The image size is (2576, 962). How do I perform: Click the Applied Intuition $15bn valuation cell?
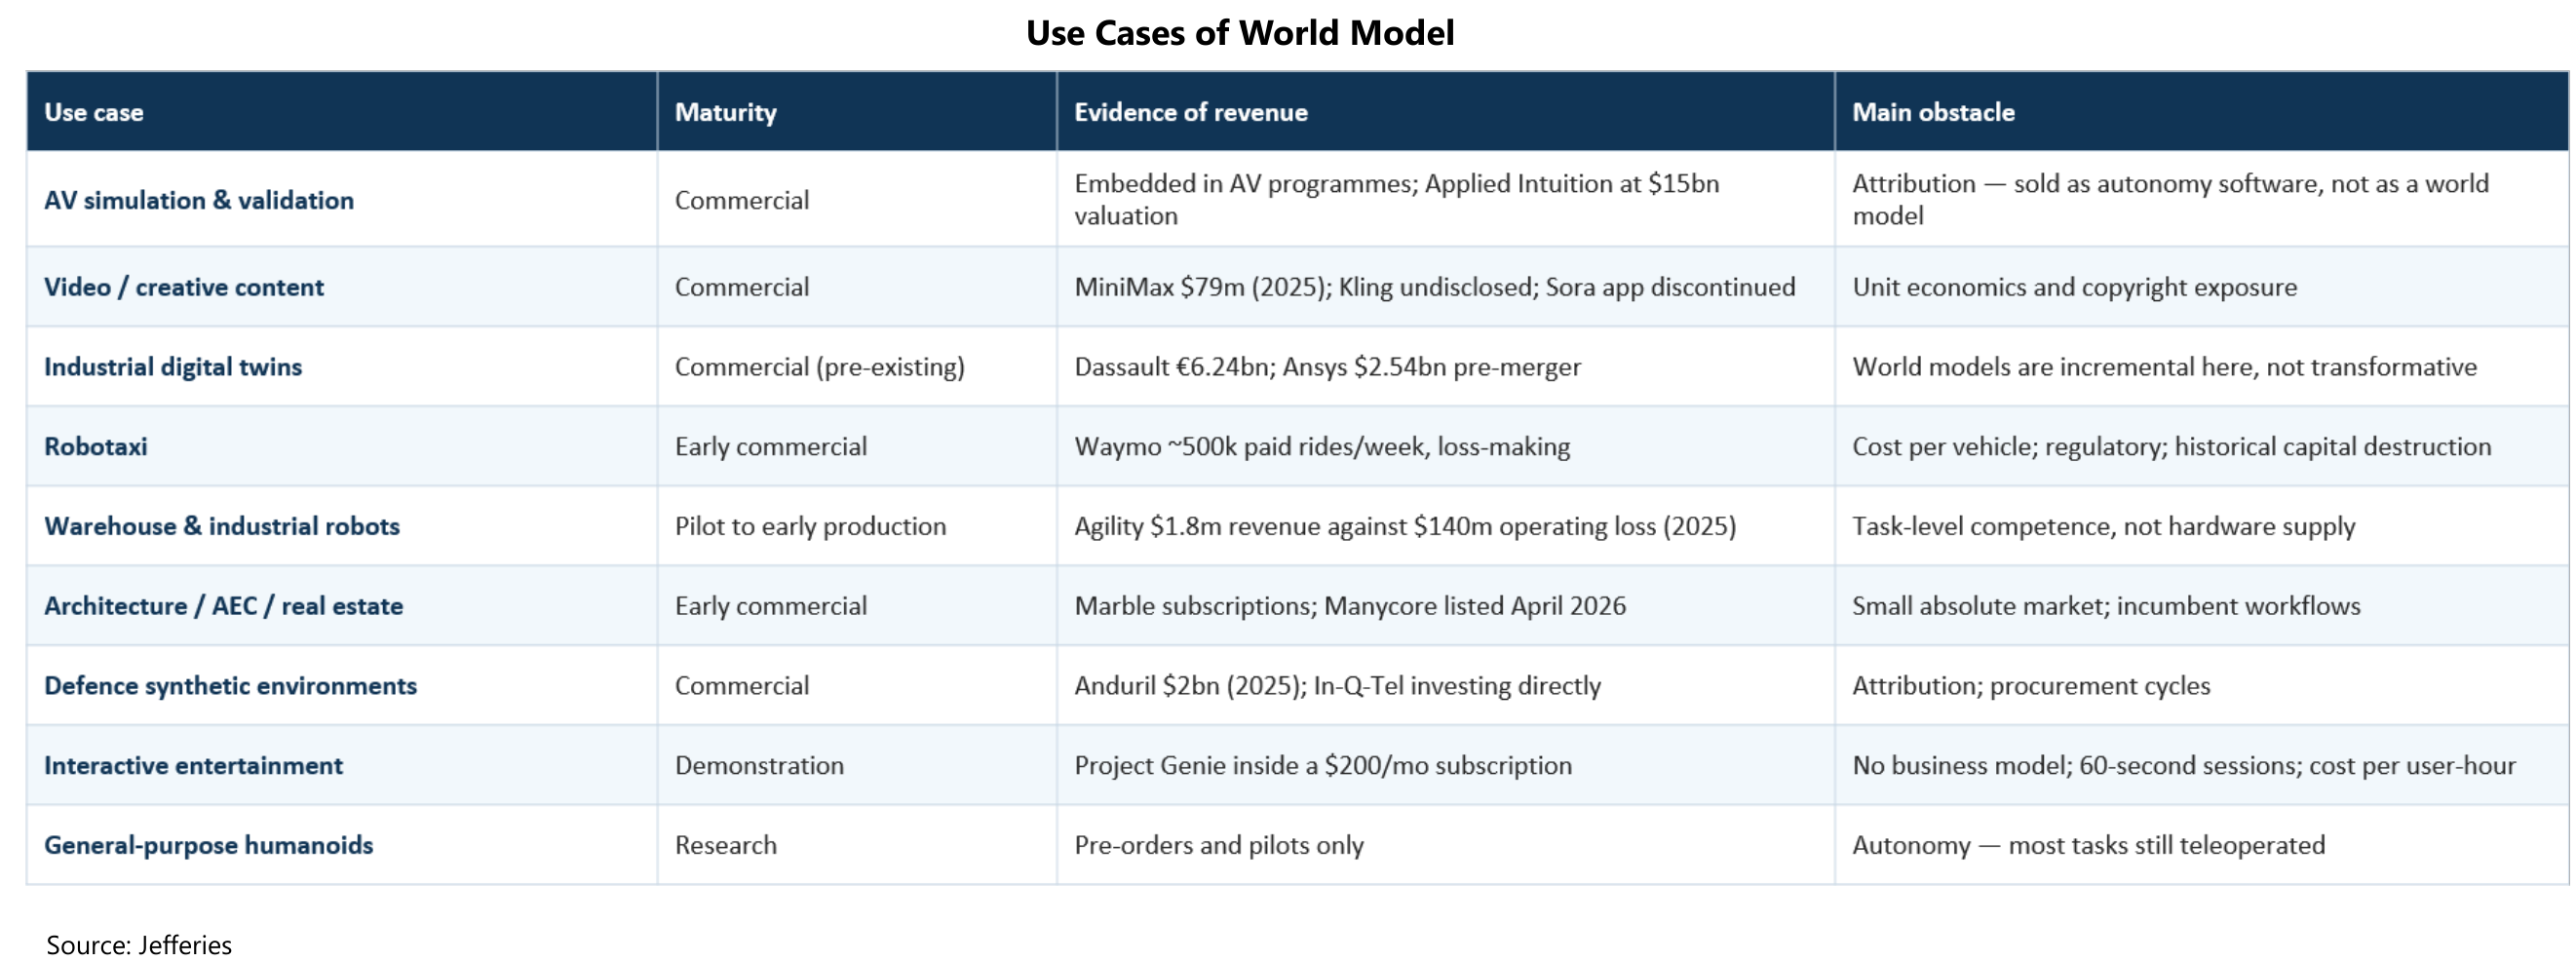[1397, 200]
